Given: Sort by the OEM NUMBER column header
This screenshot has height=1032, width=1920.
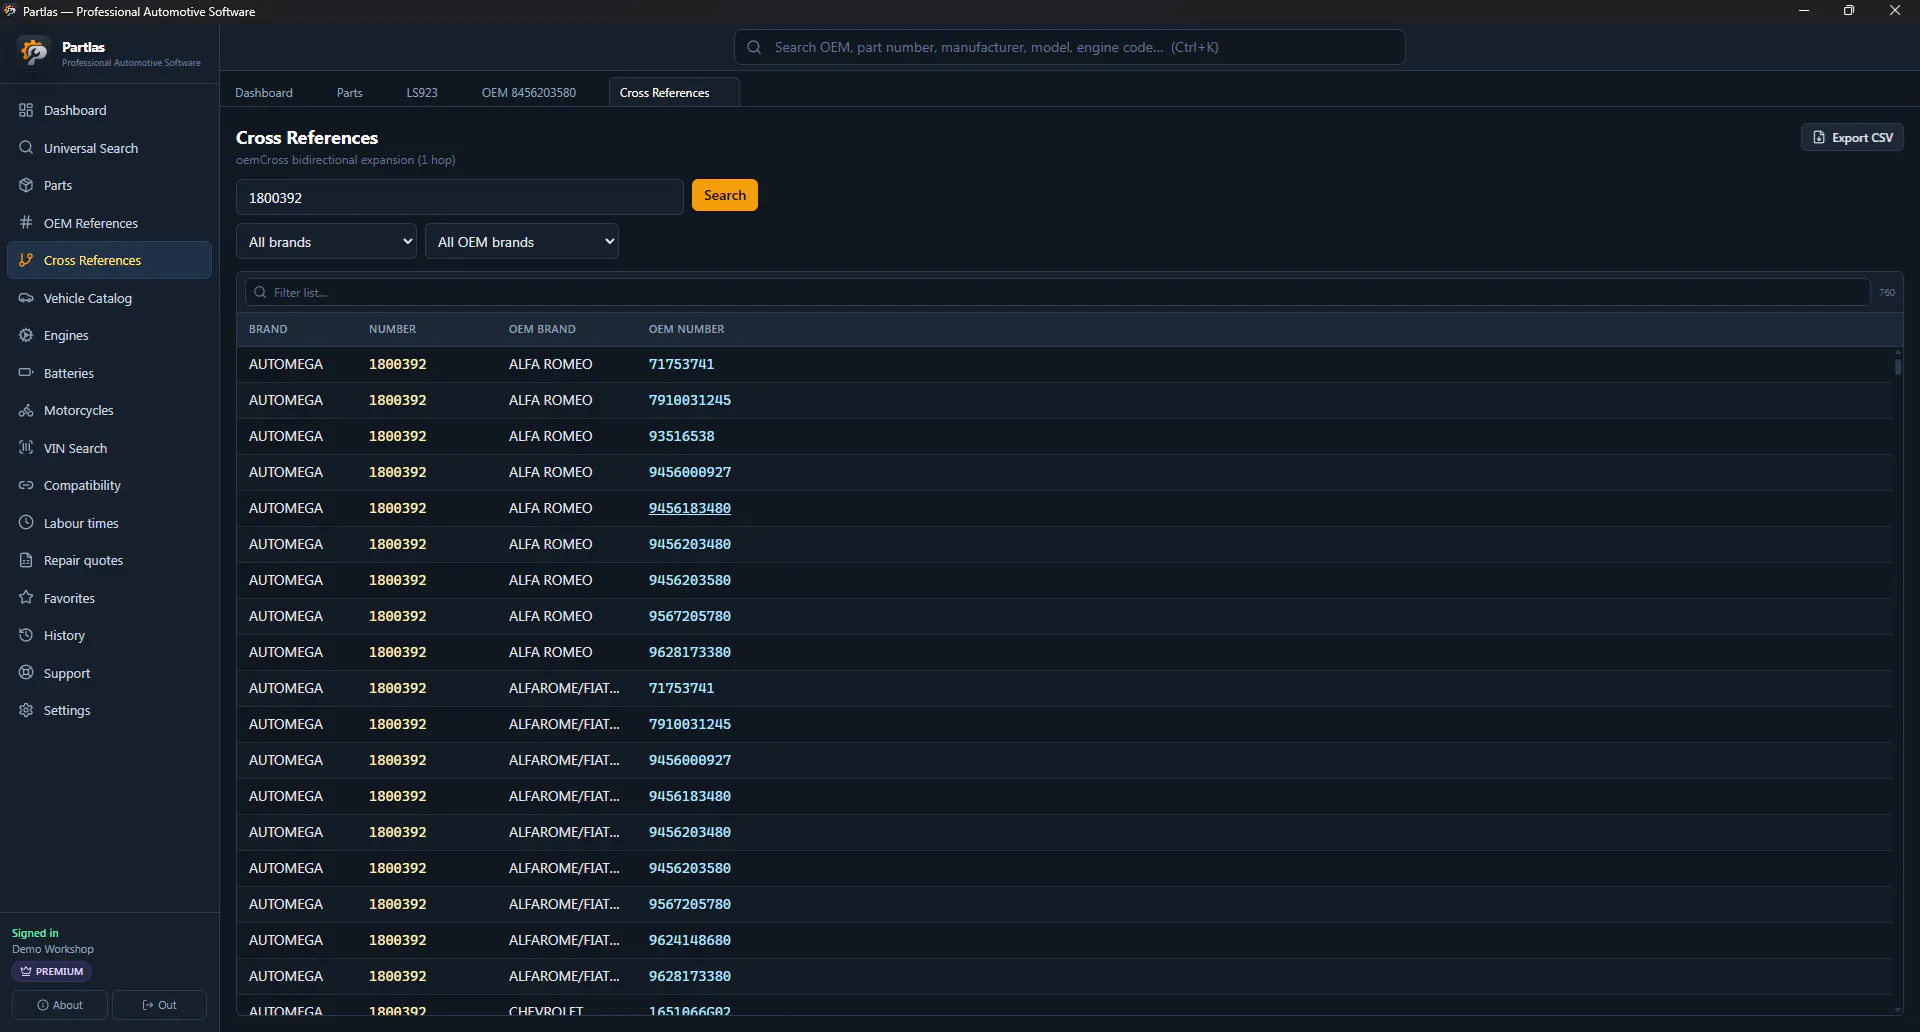Looking at the screenshot, I should pos(687,329).
